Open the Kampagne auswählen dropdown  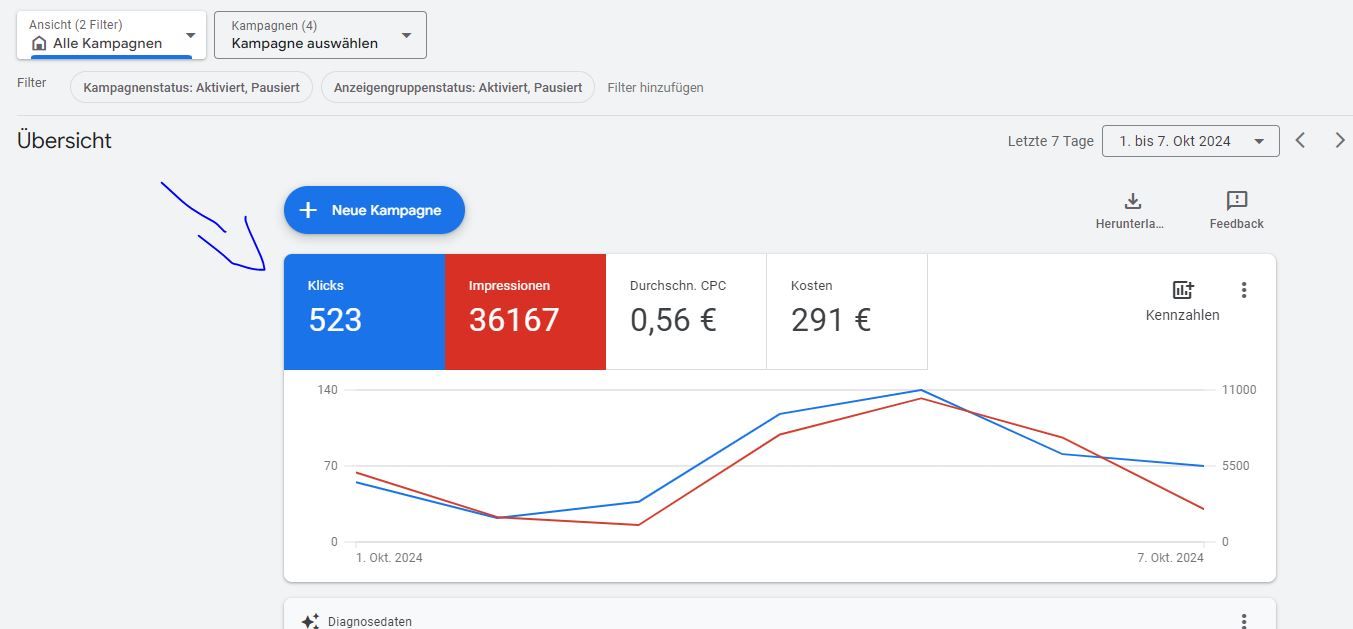320,35
